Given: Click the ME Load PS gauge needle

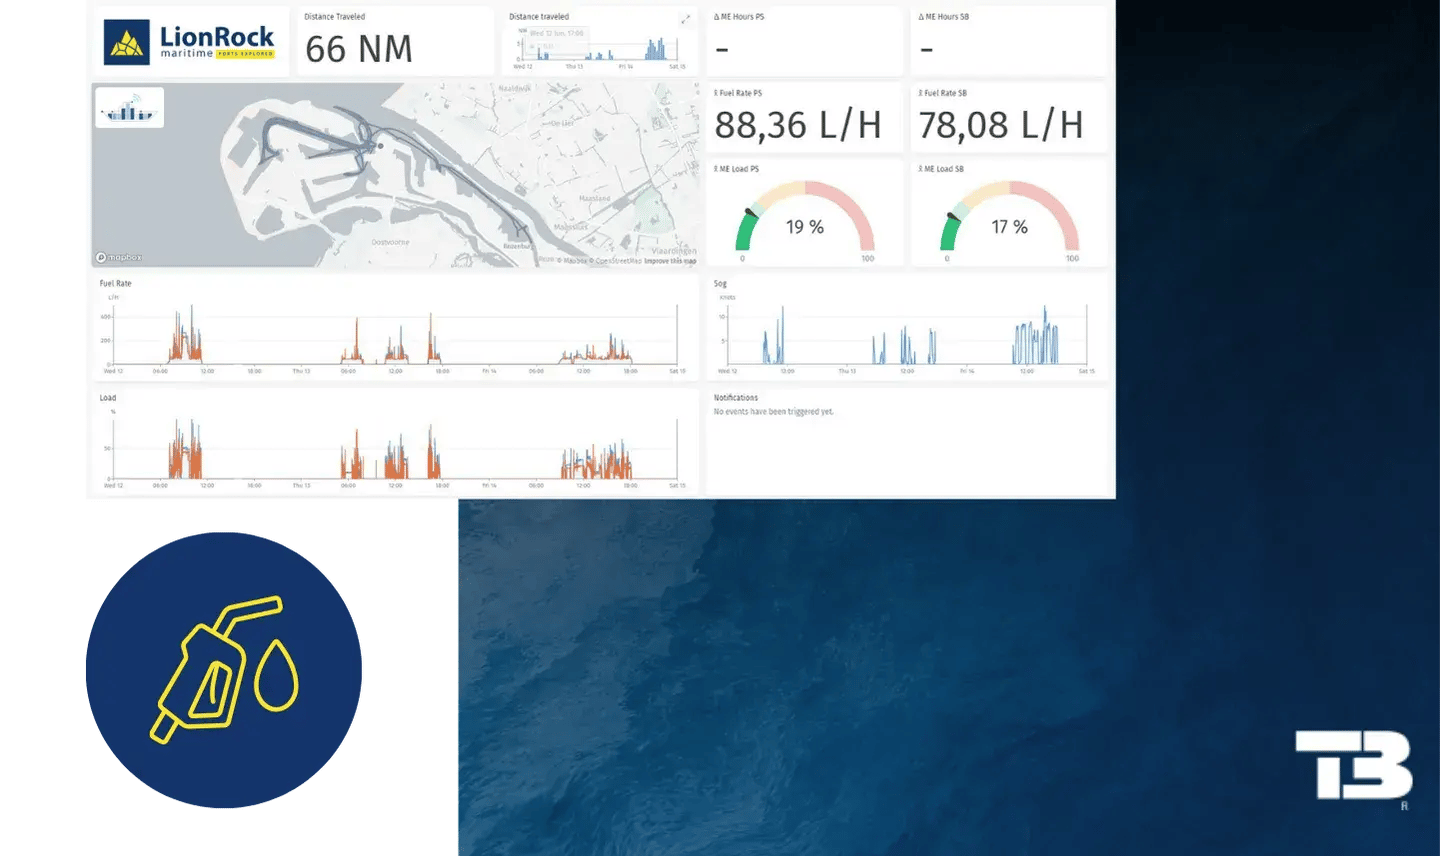Looking at the screenshot, I should [751, 213].
